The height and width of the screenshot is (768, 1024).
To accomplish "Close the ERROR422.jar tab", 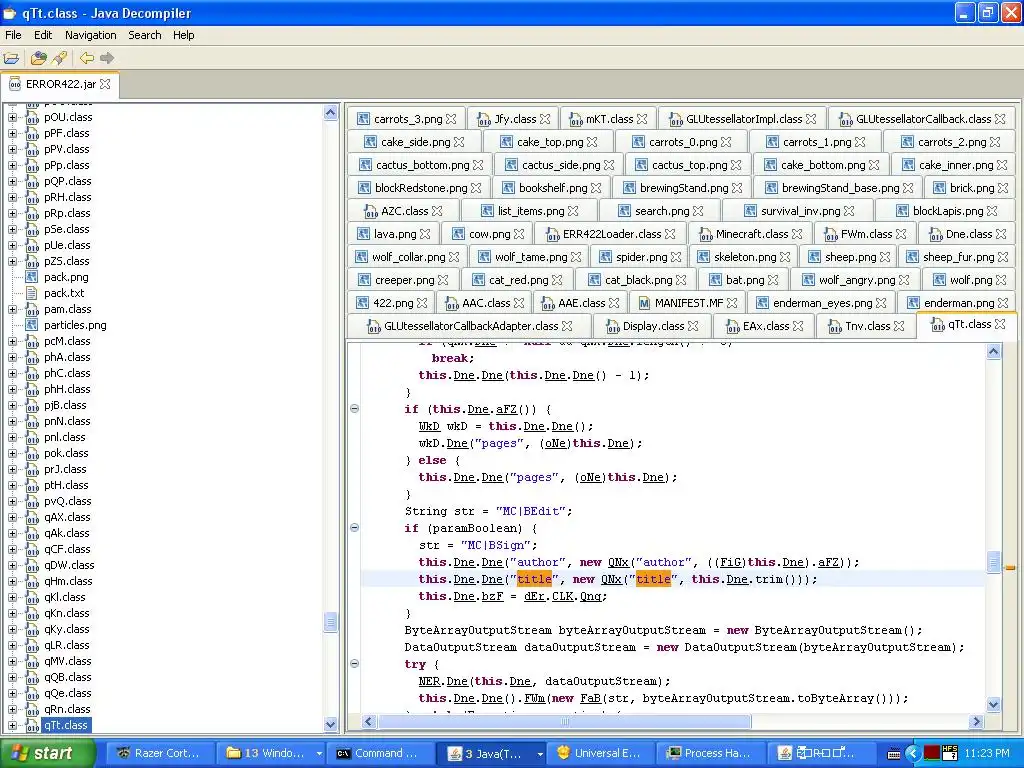I will pyautogui.click(x=105, y=84).
